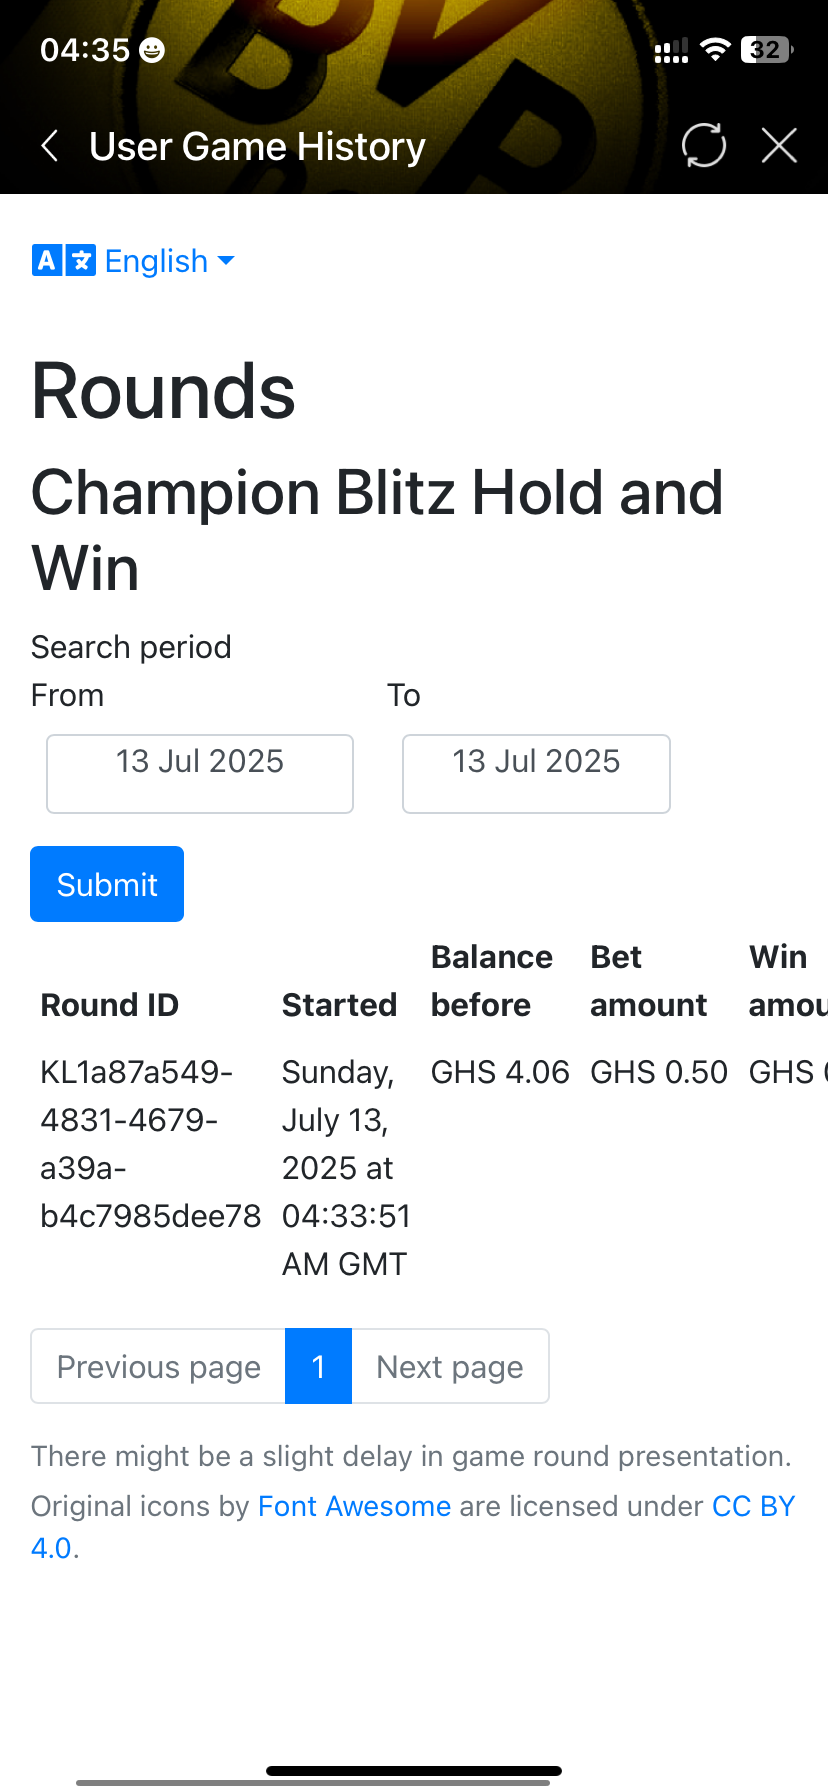Go to Next page
This screenshot has height=1792, width=828.
tap(450, 1366)
